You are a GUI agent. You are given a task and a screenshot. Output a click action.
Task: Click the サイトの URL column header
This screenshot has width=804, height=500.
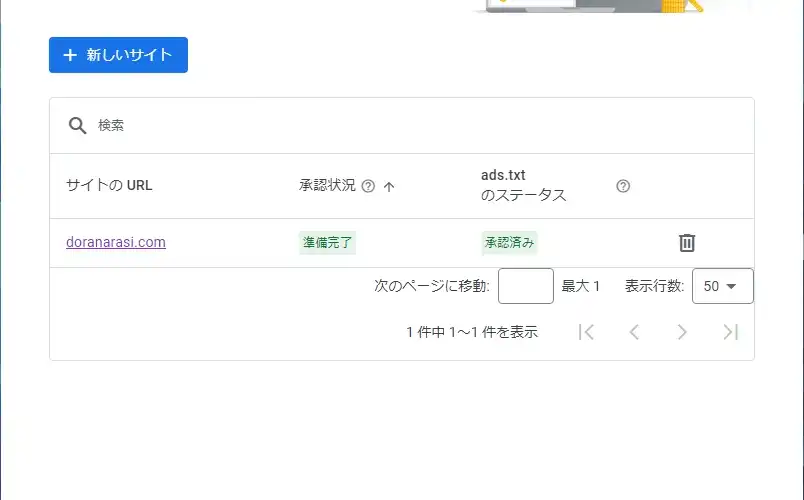[x=109, y=185]
